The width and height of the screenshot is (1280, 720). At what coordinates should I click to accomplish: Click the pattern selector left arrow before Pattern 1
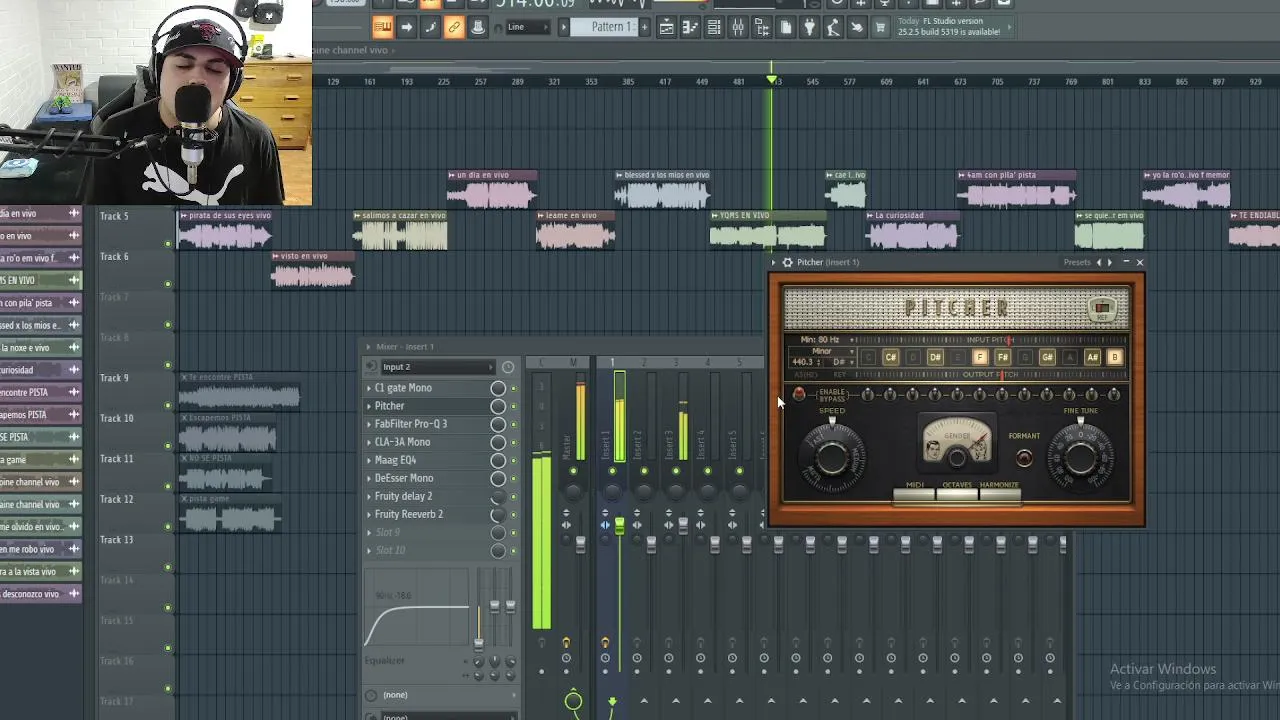point(564,27)
